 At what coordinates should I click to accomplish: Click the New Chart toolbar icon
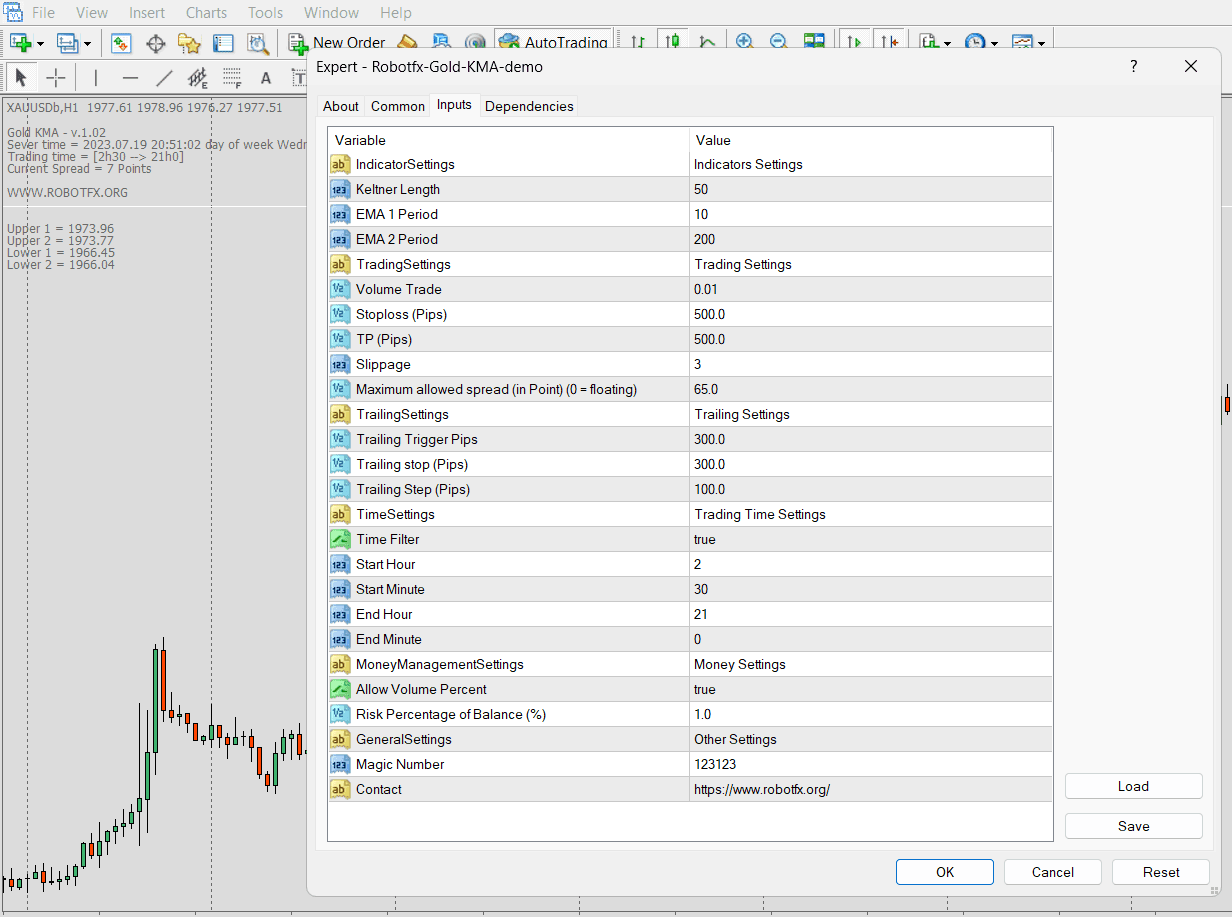pyautogui.click(x=21, y=43)
